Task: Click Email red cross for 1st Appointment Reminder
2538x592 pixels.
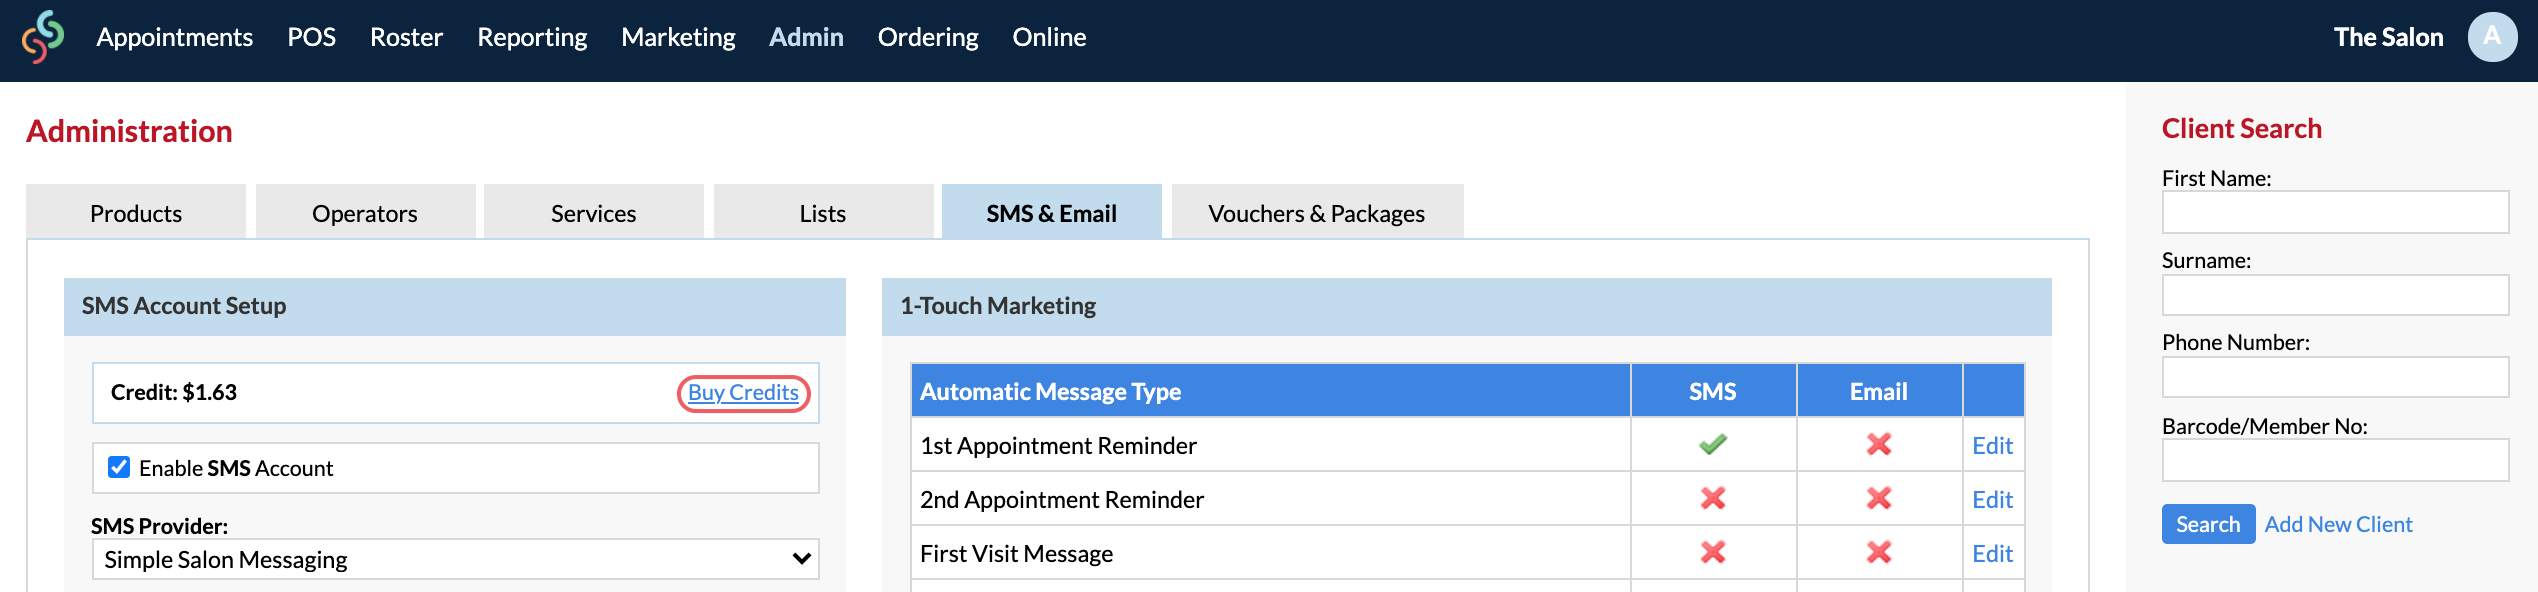Action: [x=1879, y=444]
